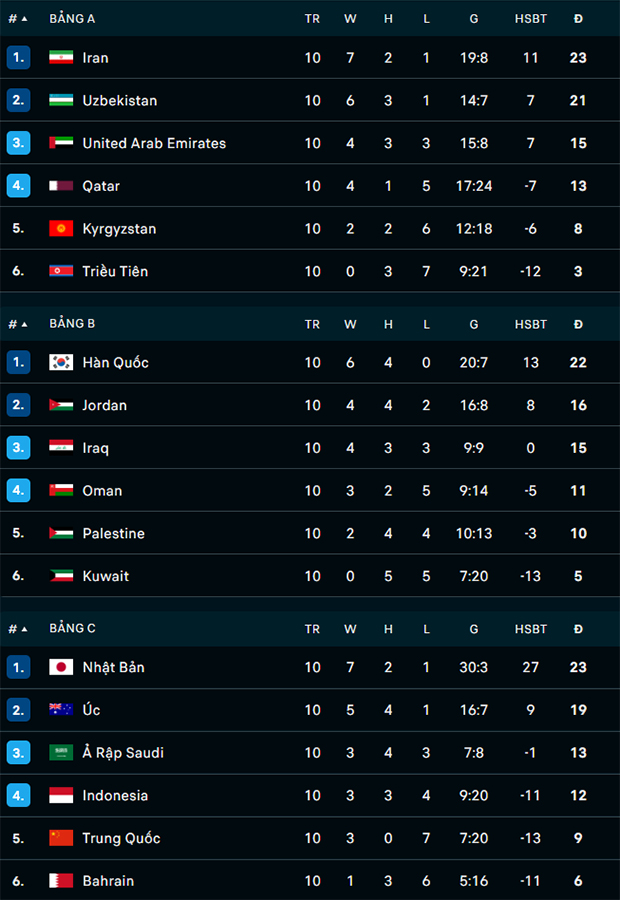Click the Indonesia flag icon
The height and width of the screenshot is (900, 620).
61,796
